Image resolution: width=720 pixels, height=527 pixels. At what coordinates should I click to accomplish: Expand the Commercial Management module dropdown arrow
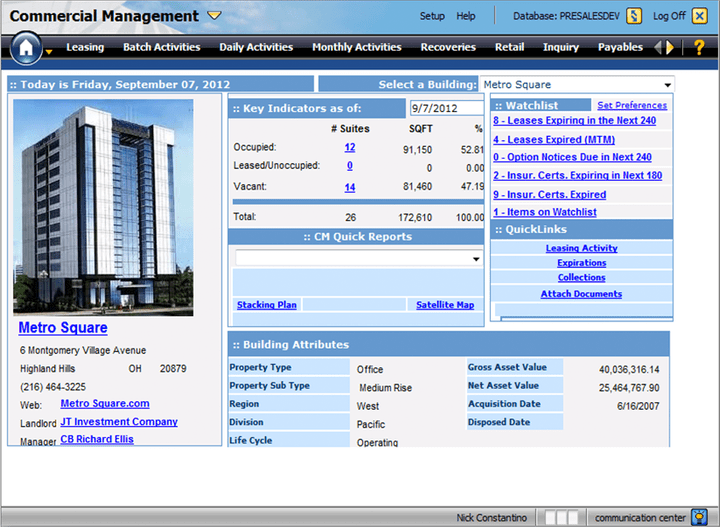(214, 16)
